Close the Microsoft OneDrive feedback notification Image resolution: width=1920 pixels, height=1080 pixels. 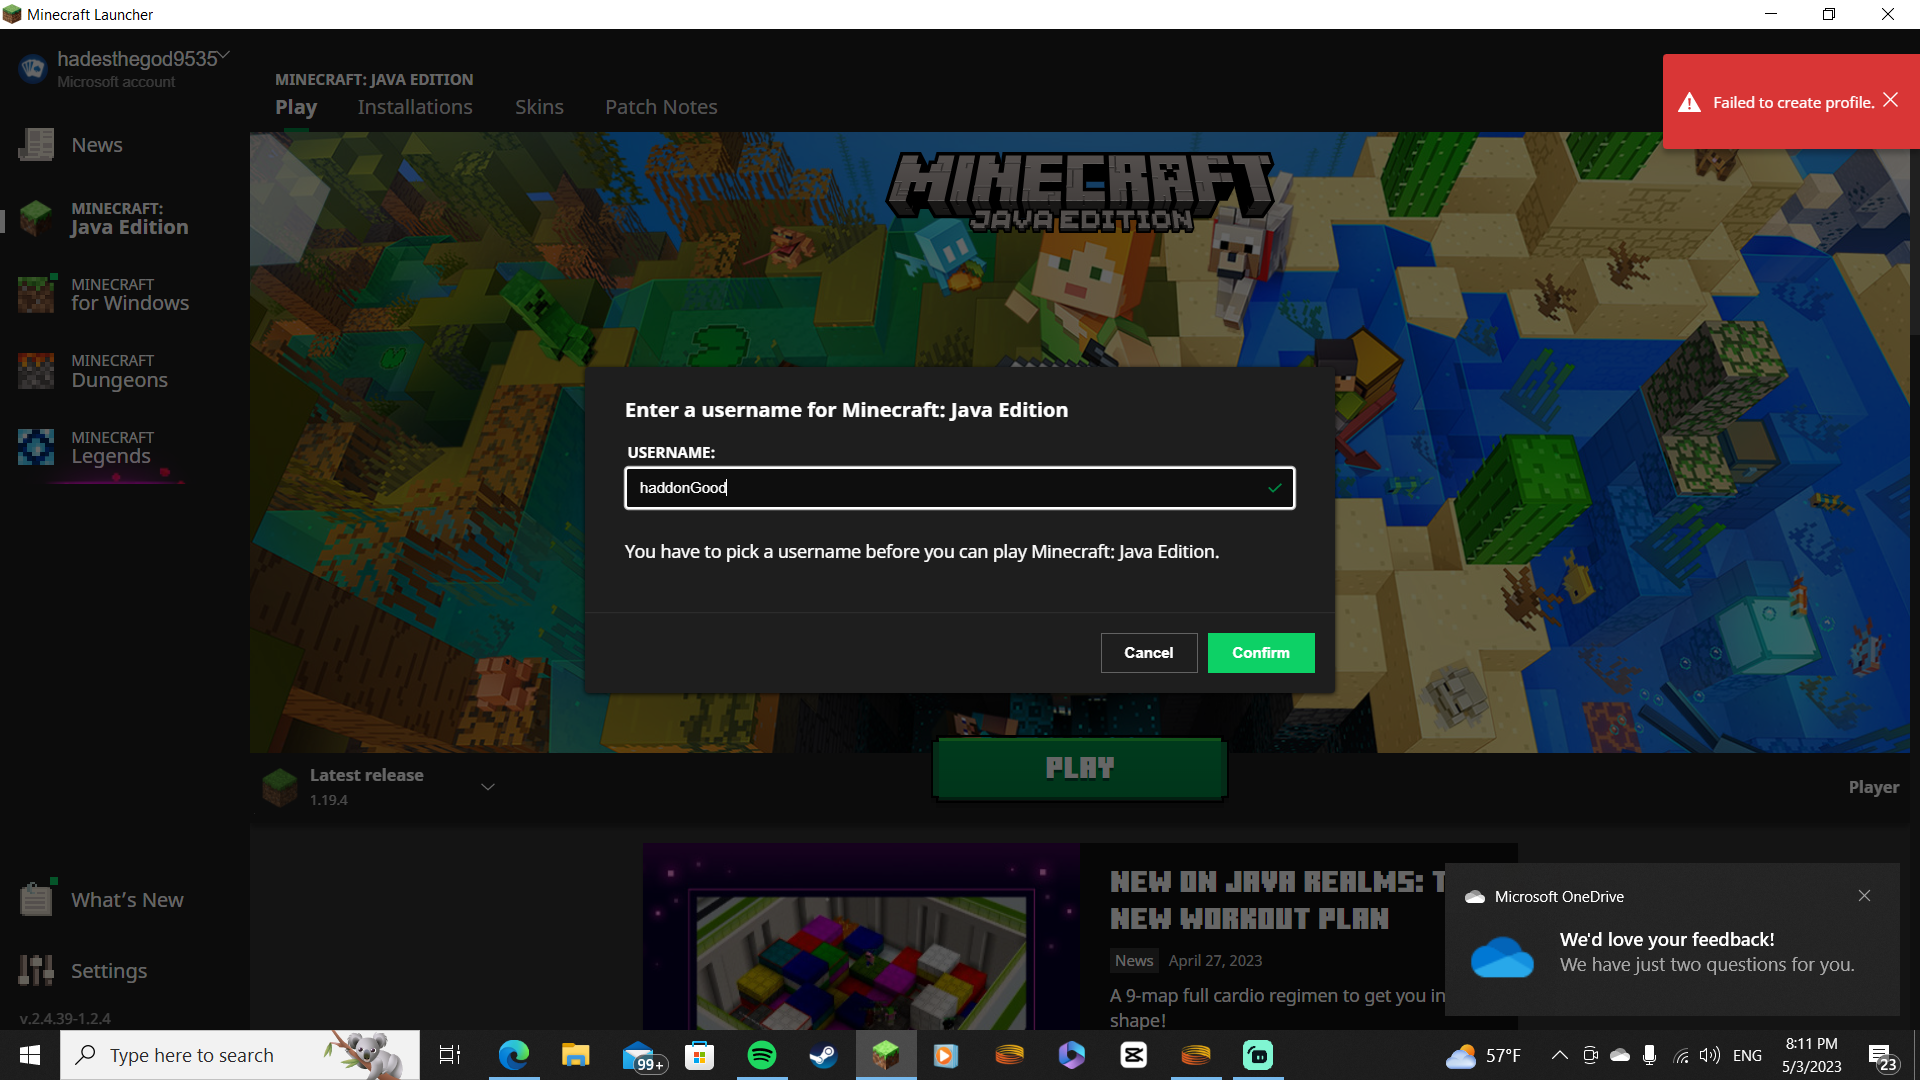point(1864,896)
